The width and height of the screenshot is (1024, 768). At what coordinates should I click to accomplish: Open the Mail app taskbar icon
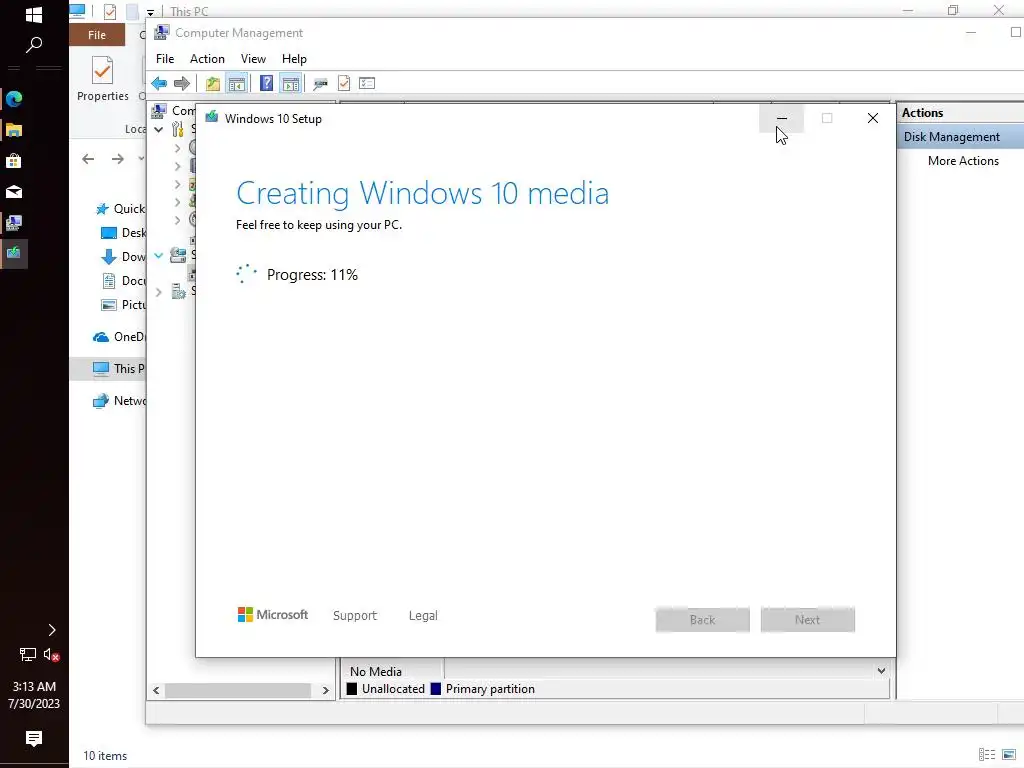point(14,192)
